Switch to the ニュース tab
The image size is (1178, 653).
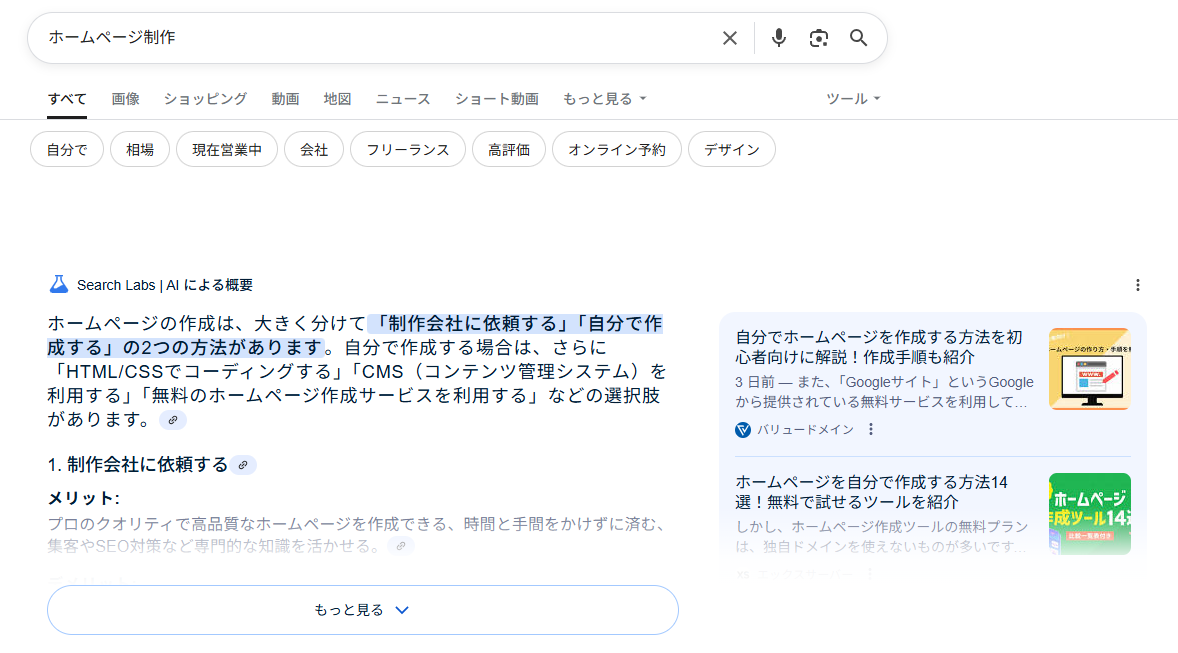[x=403, y=99]
